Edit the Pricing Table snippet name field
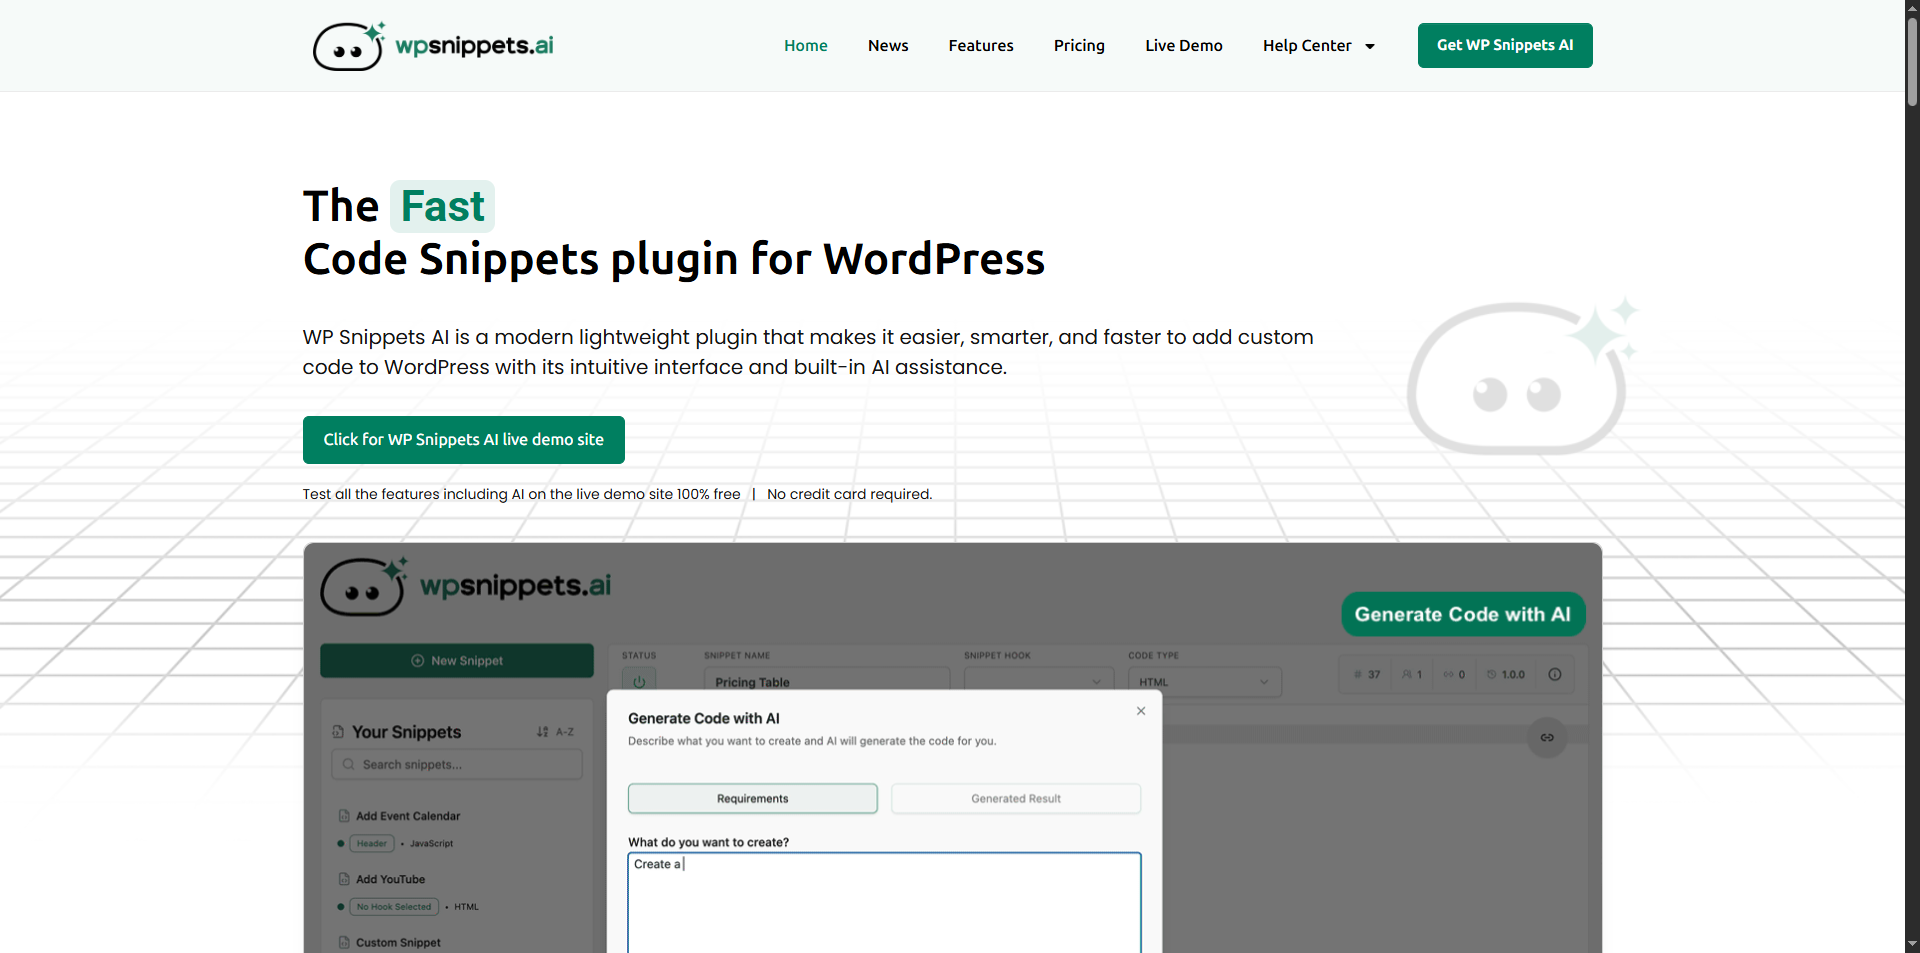 pos(827,681)
